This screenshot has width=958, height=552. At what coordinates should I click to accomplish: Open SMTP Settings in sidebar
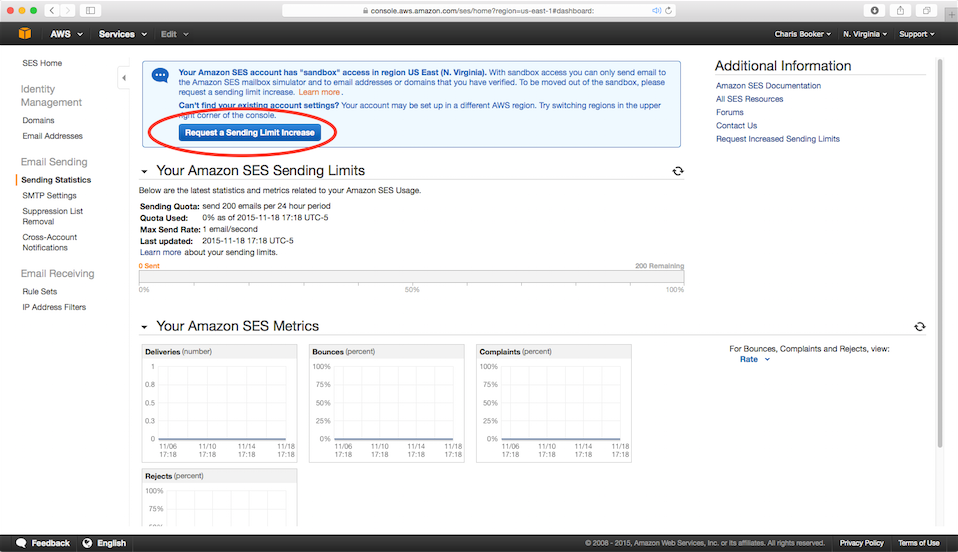point(49,196)
